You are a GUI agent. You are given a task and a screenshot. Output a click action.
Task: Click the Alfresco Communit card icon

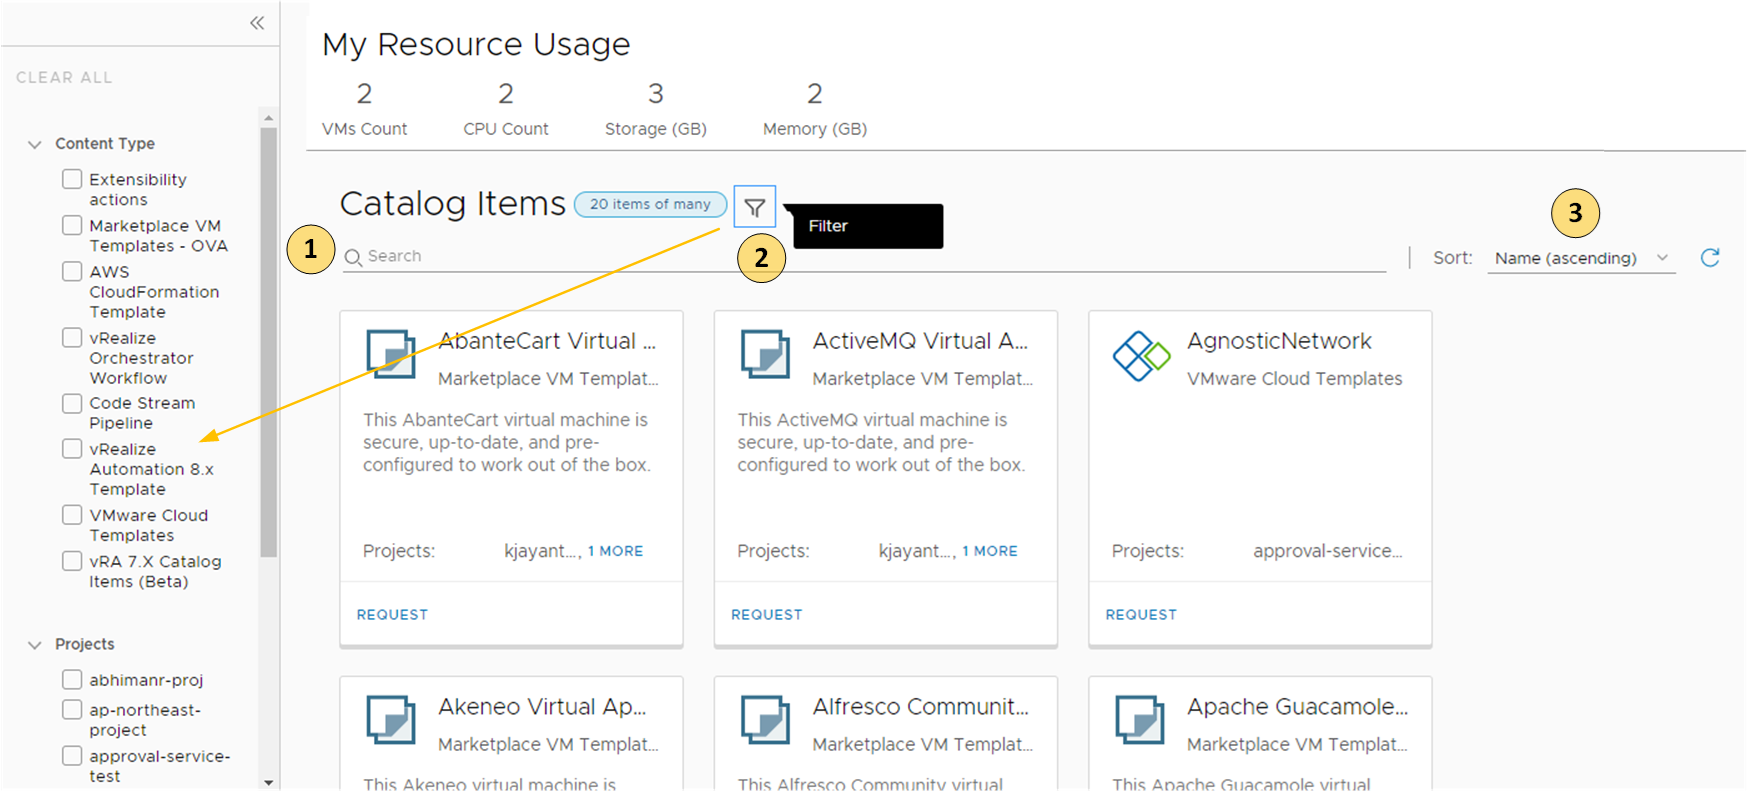pos(766,720)
